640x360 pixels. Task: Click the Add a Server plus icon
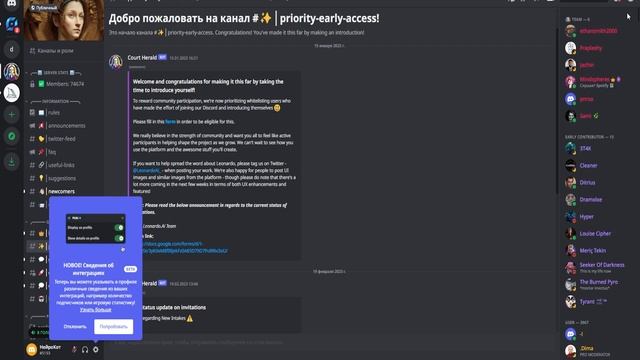pyautogui.click(x=11, y=115)
